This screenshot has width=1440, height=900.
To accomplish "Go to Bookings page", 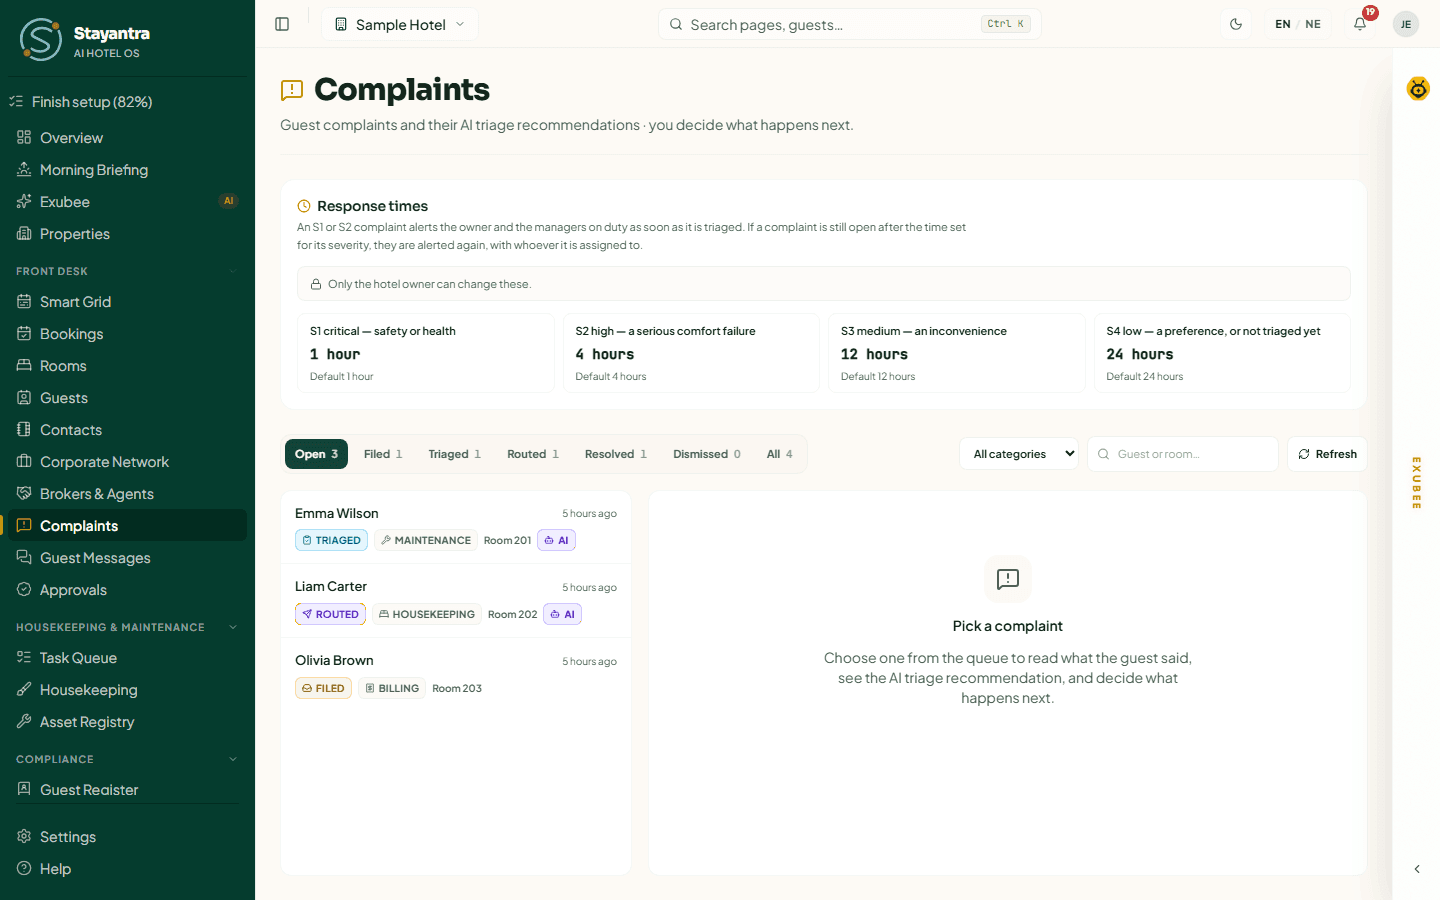I will pos(127,334).
